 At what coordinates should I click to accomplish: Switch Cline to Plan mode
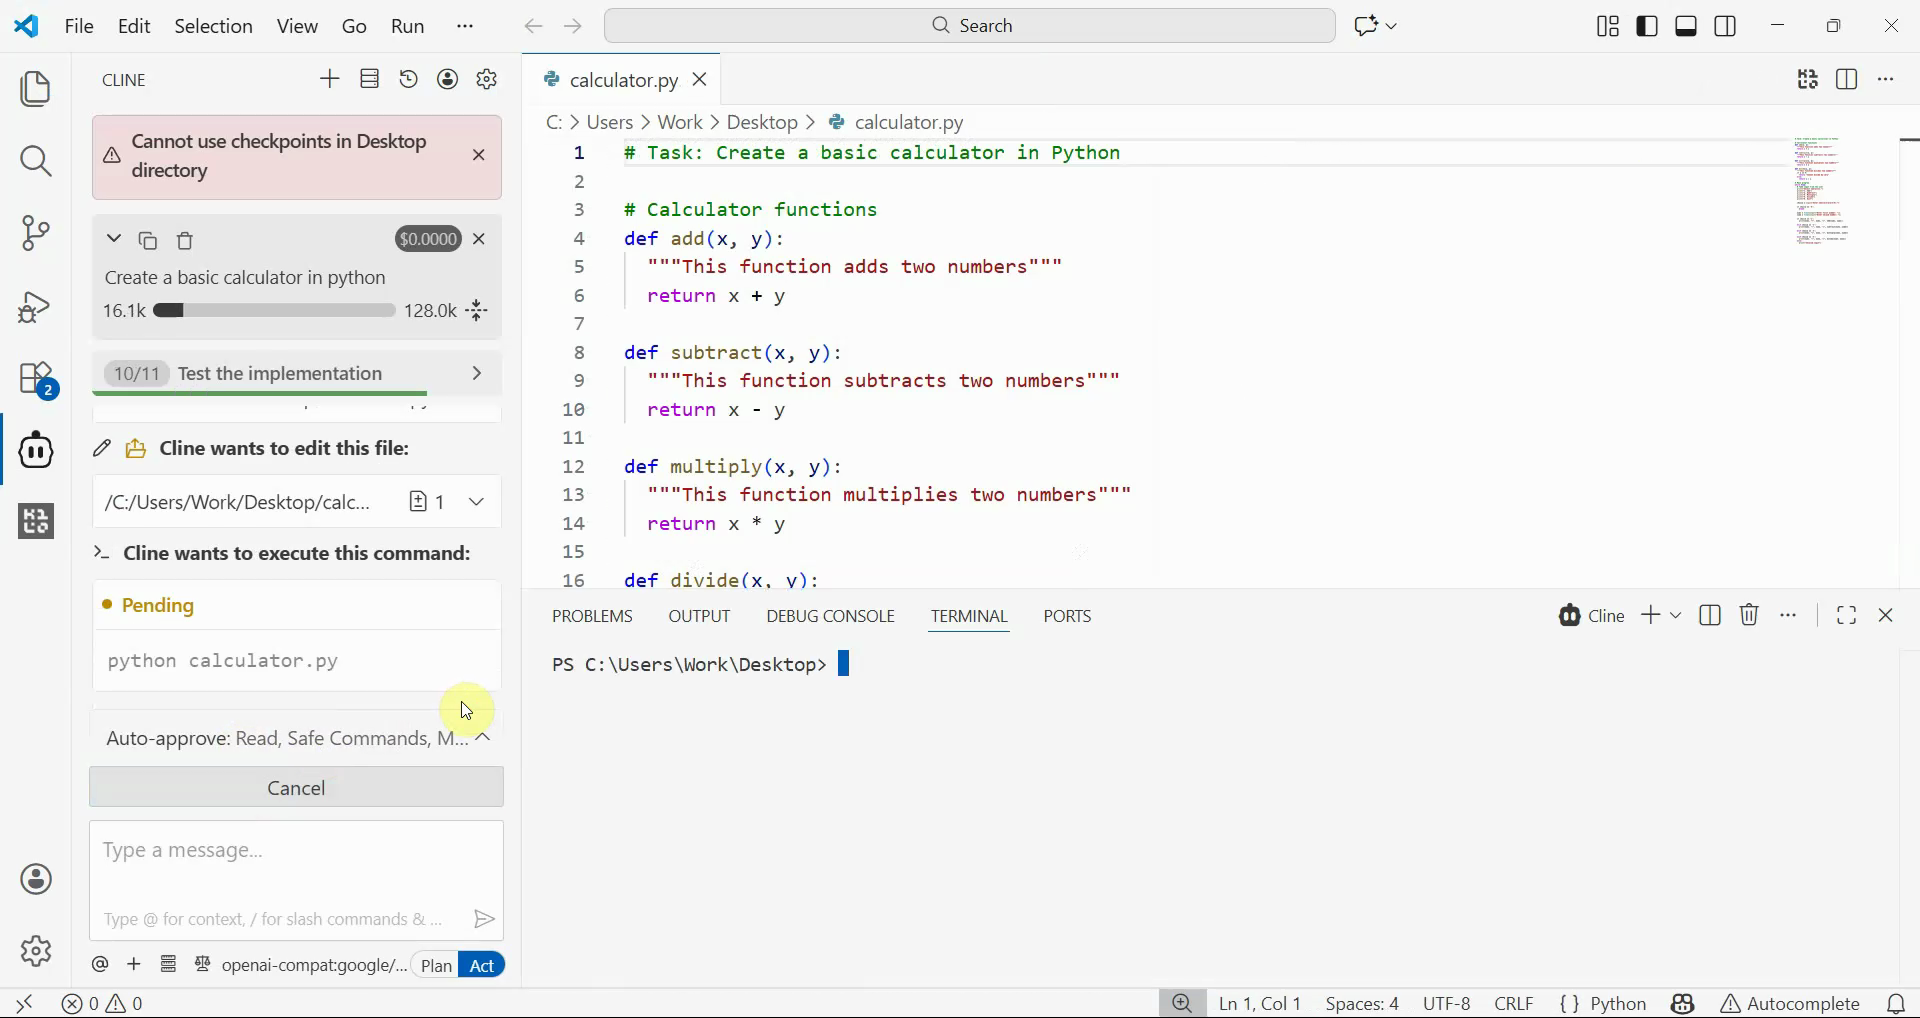(436, 965)
